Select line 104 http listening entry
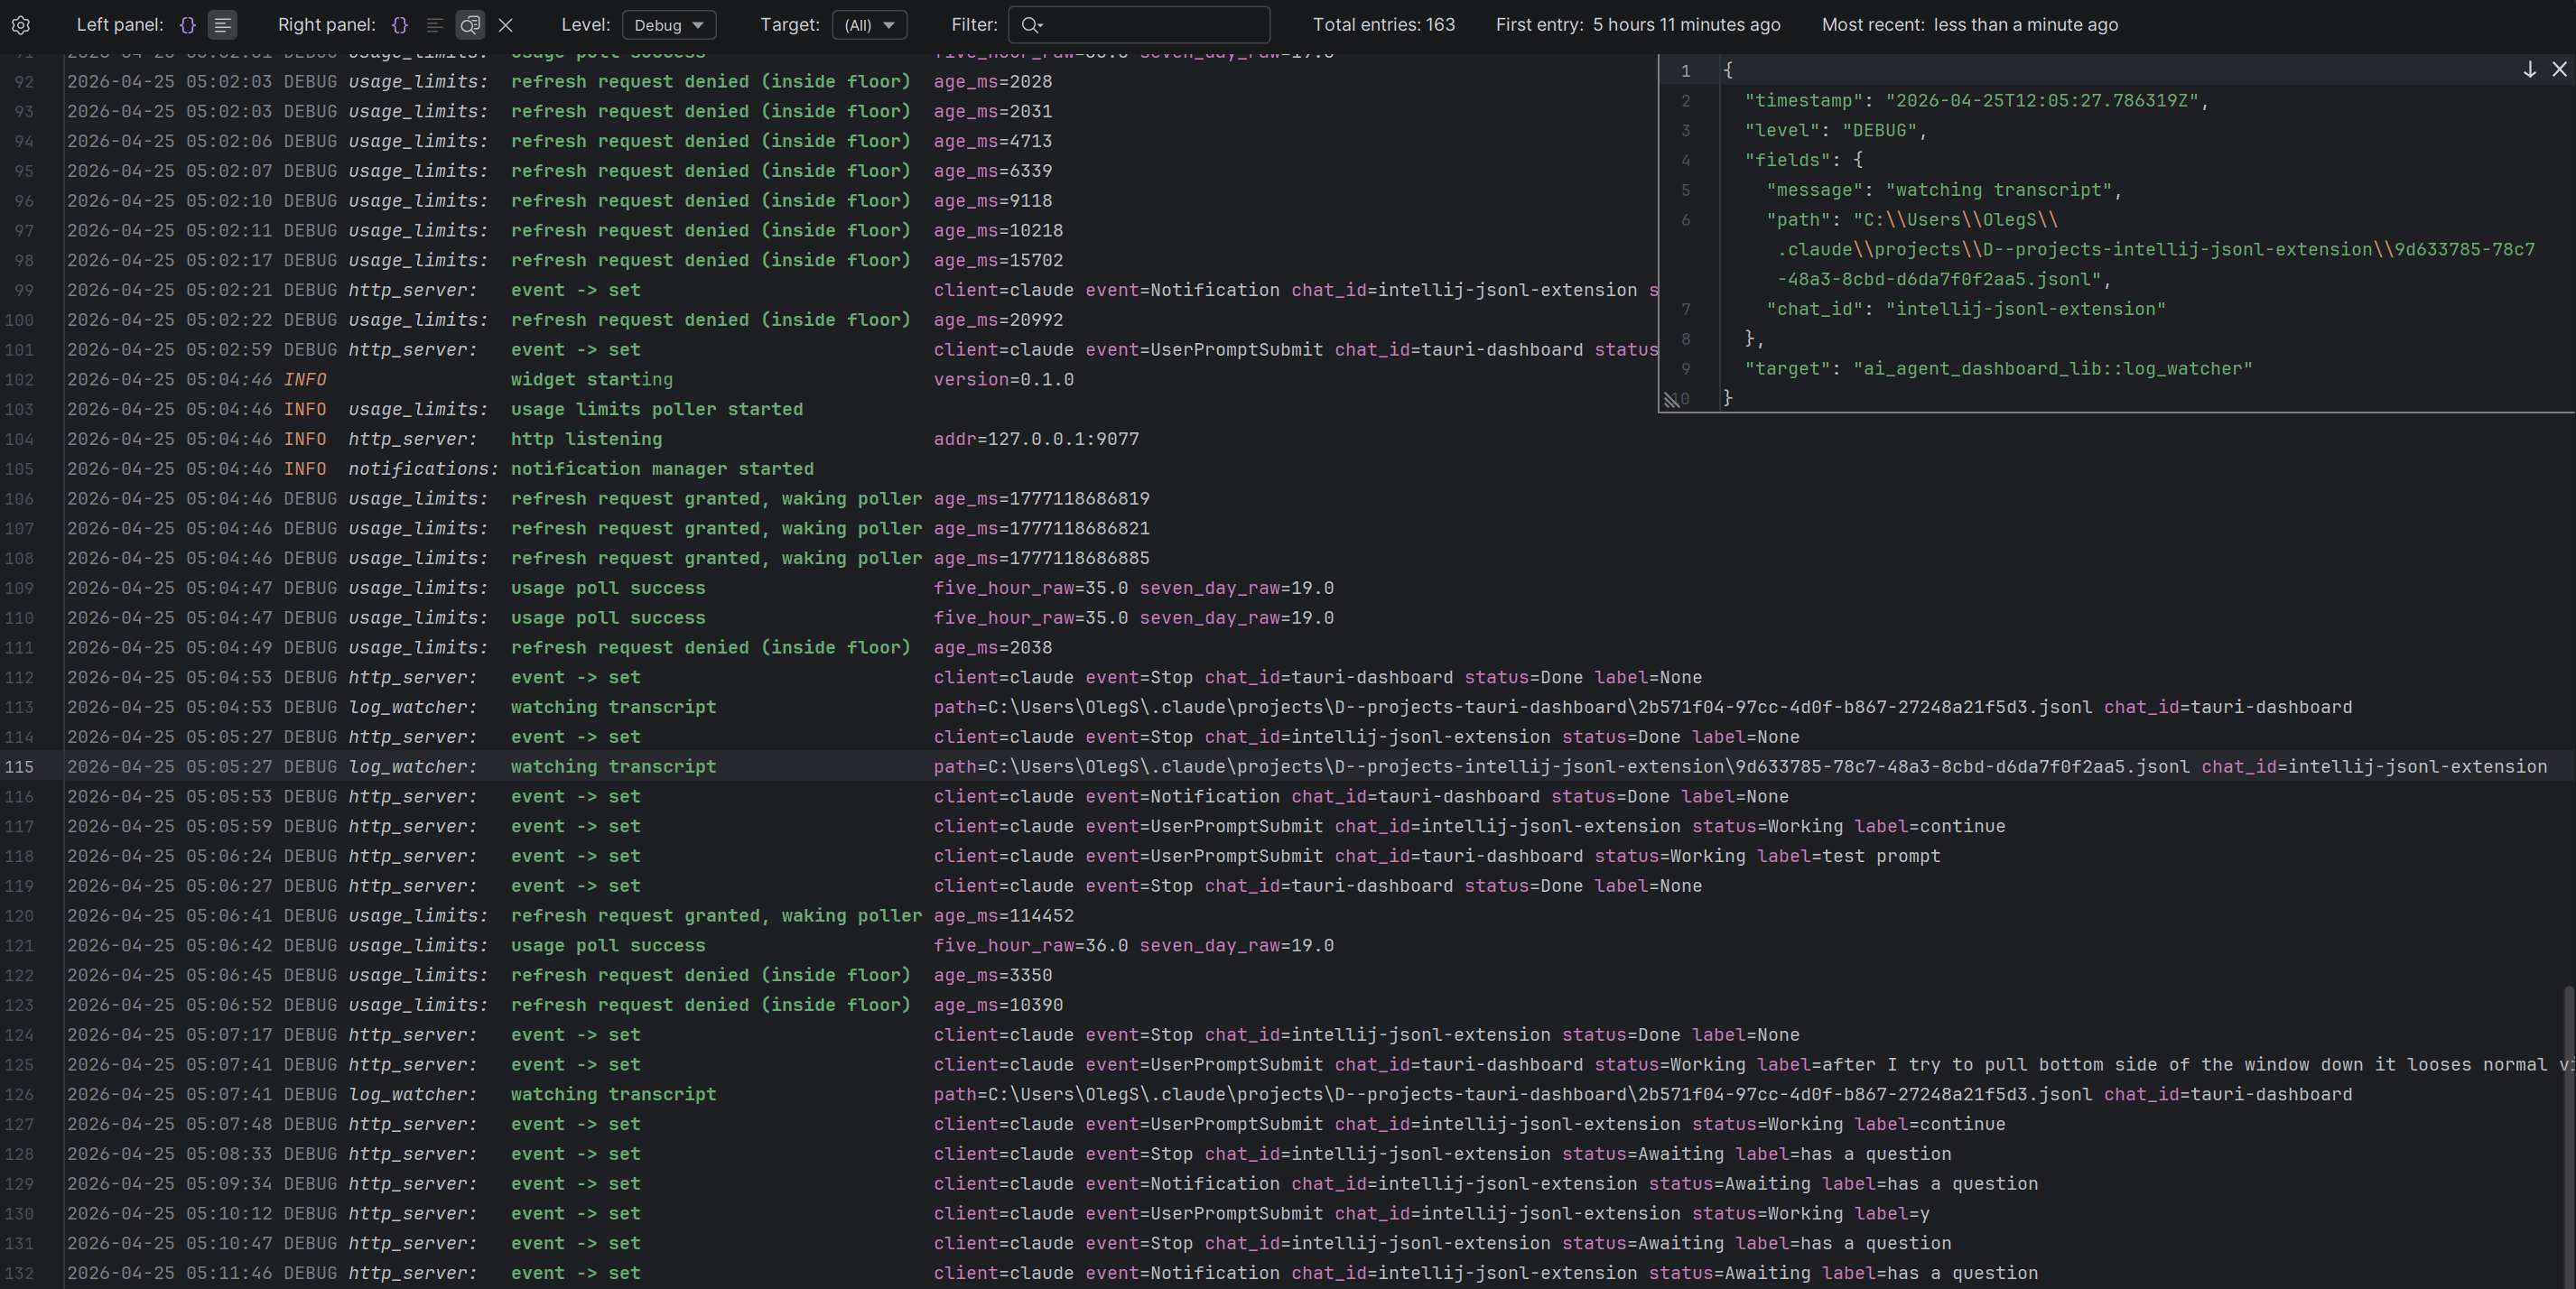This screenshot has width=2576, height=1289. coord(586,439)
